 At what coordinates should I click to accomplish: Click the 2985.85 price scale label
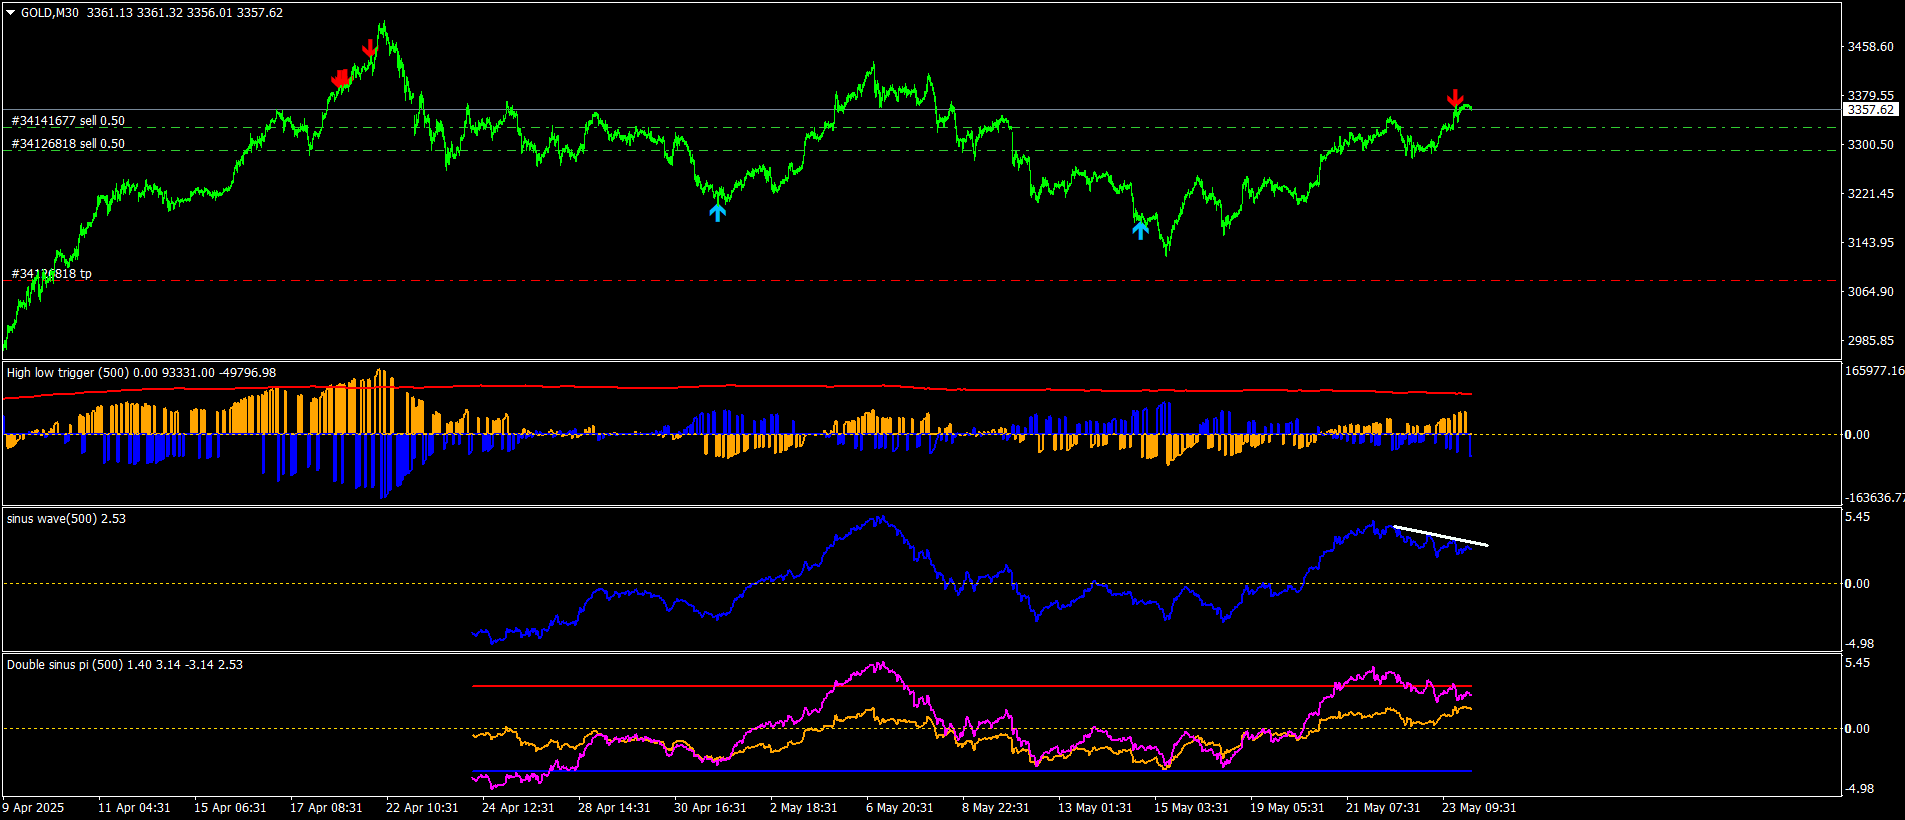[x=1870, y=341]
